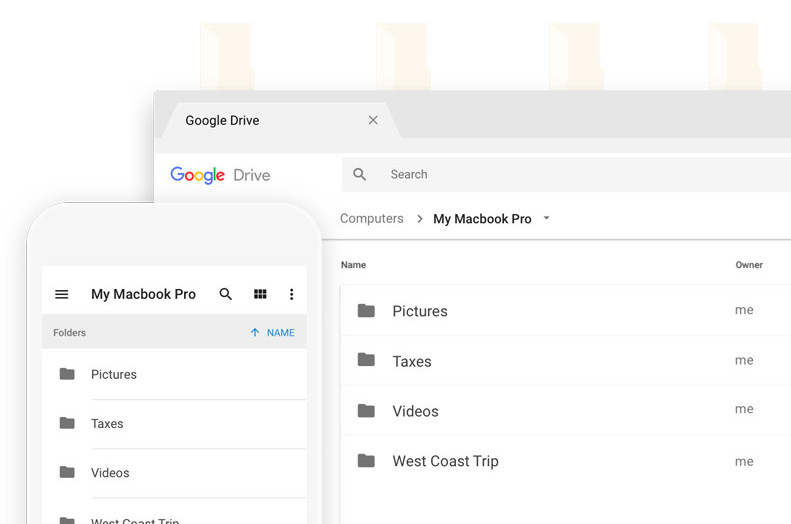
Task: Open the Videos folder on desktop
Action: [415, 411]
